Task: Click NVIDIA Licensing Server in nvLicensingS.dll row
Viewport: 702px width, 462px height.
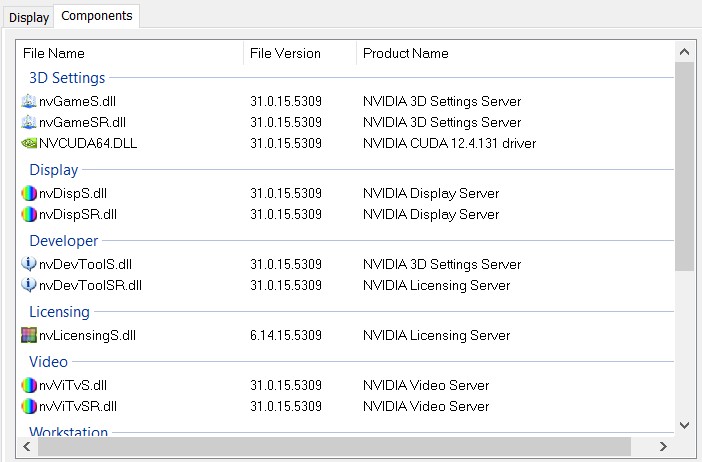Action: [x=437, y=335]
